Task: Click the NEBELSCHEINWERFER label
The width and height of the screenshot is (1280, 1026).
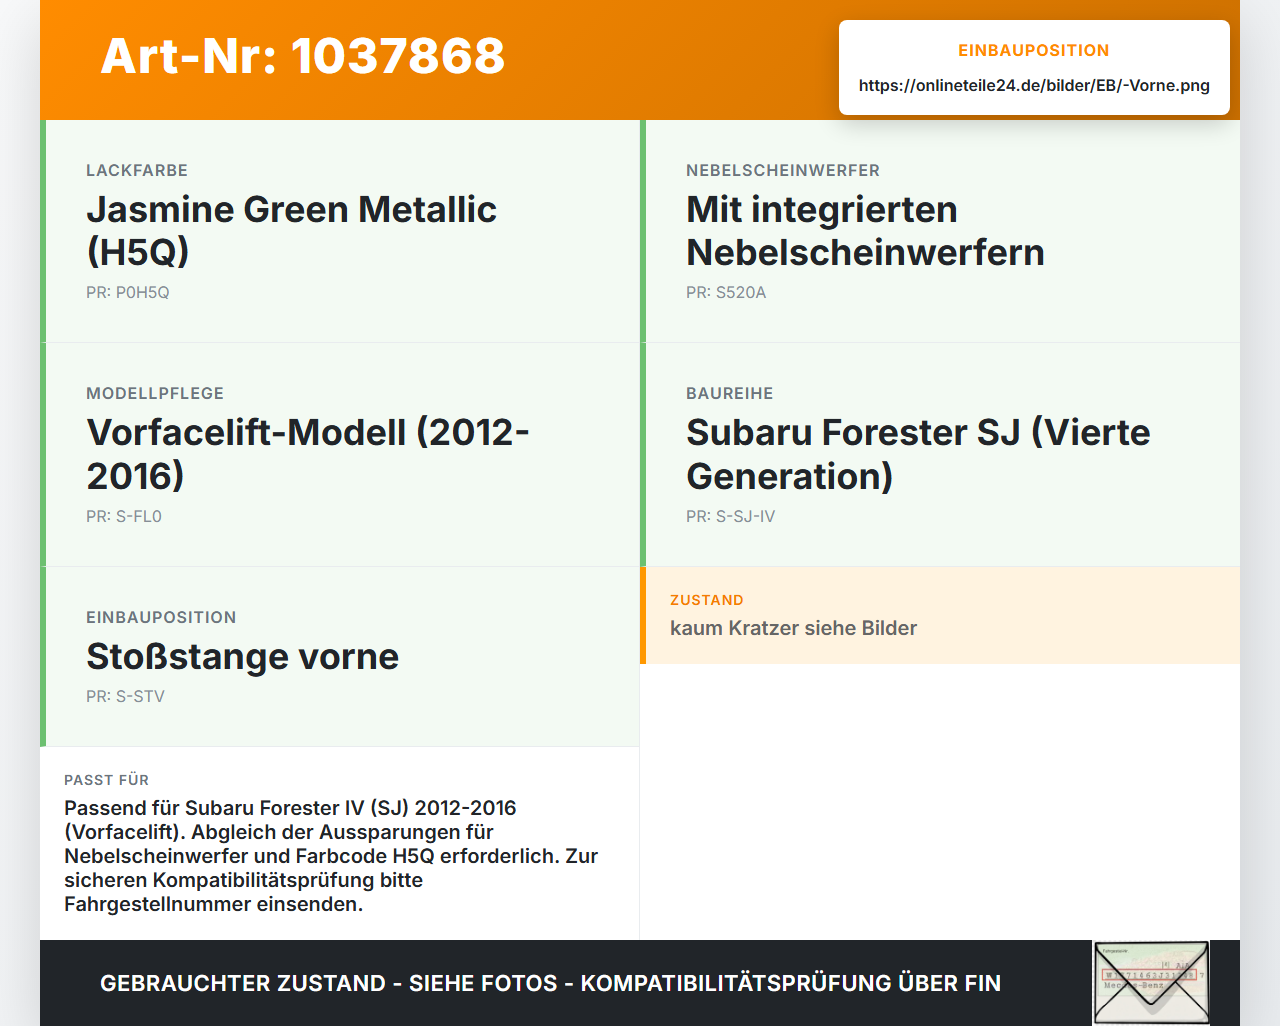Action: (x=783, y=171)
